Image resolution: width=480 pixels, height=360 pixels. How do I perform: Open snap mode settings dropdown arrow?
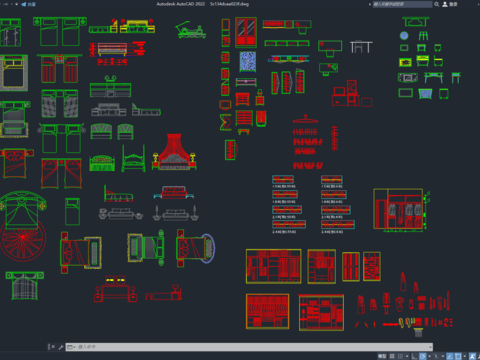click(407, 356)
